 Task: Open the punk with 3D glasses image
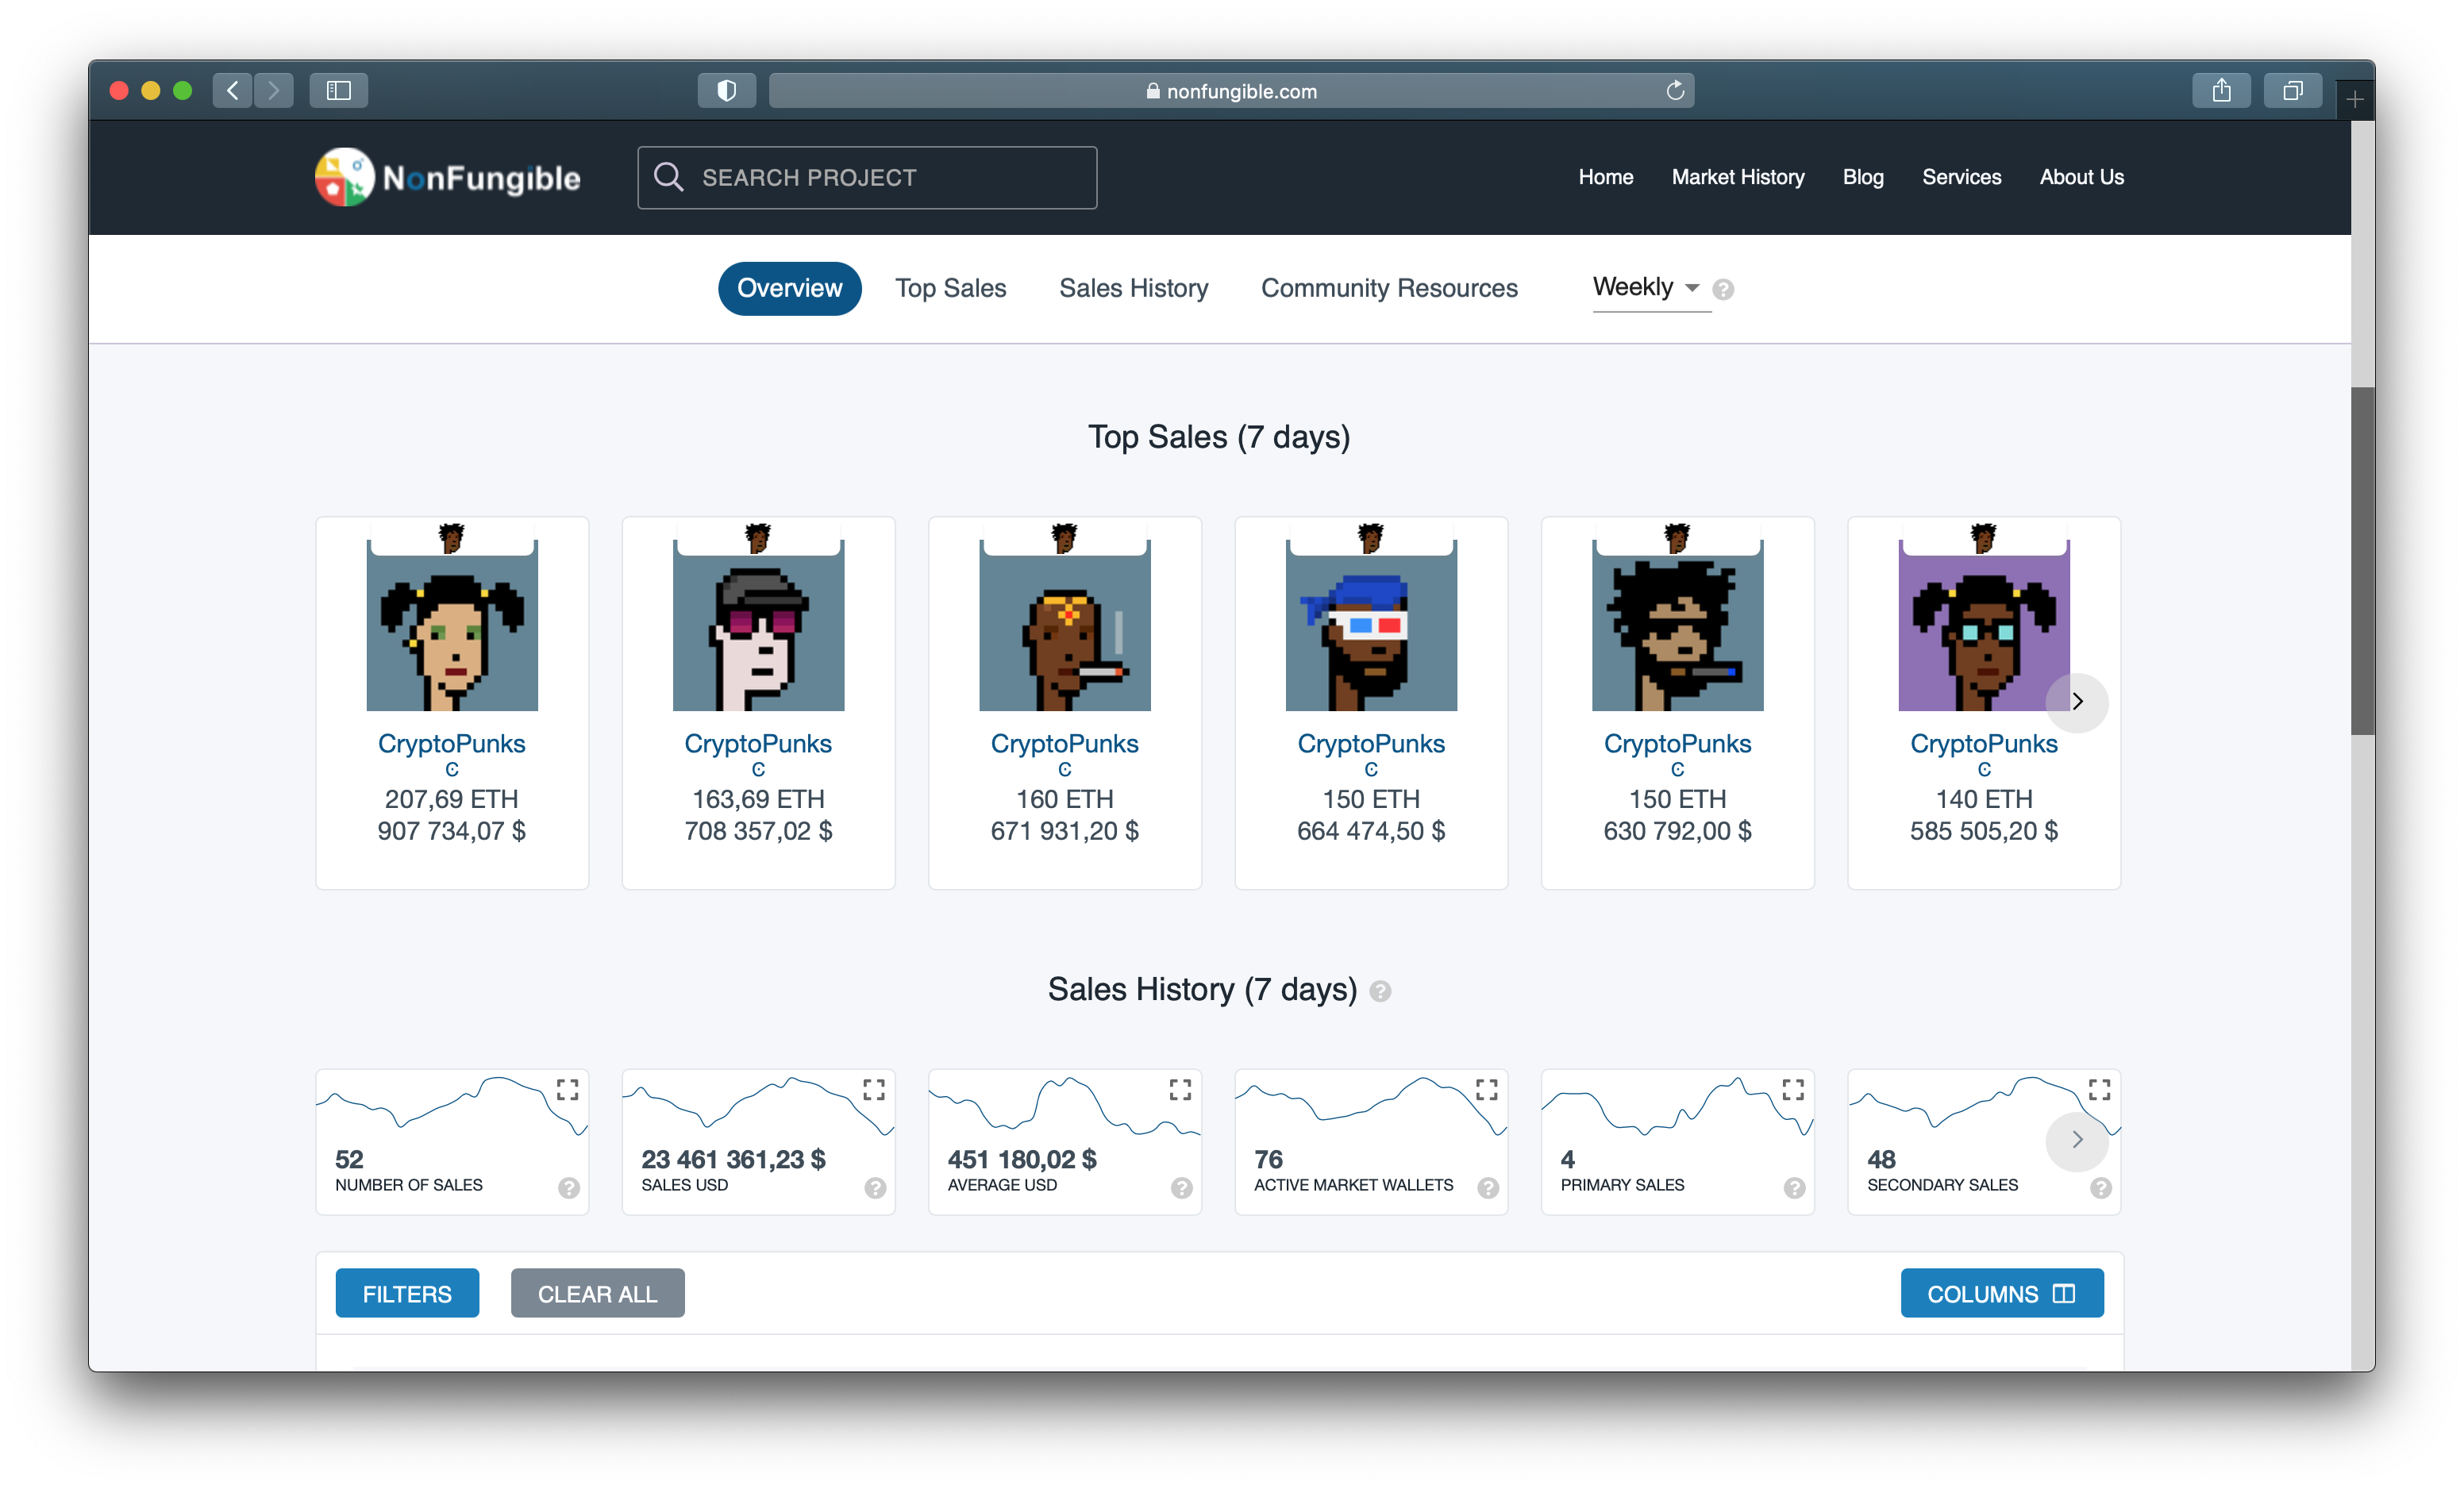1371,625
